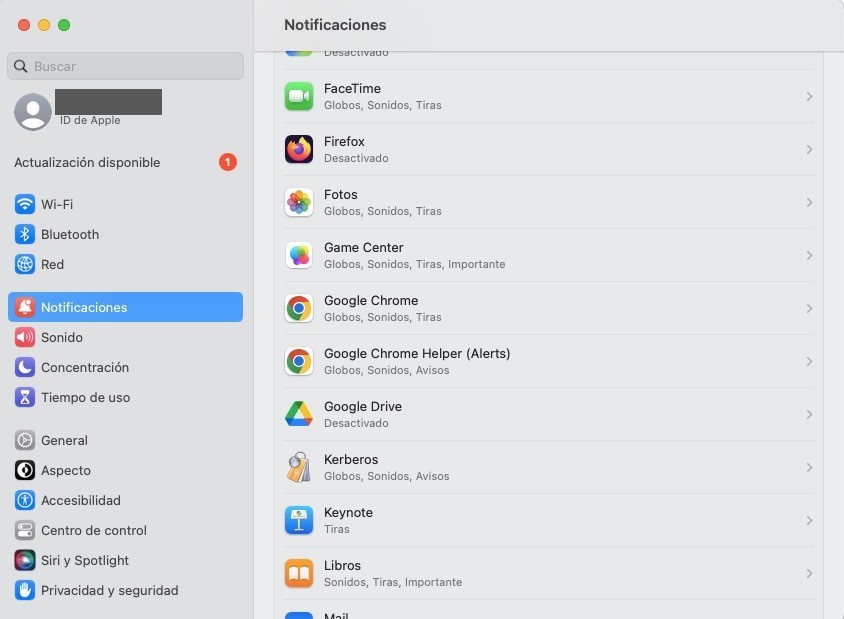844x619 pixels.
Task: Expand FaceTime row chevron
Action: pos(809,96)
